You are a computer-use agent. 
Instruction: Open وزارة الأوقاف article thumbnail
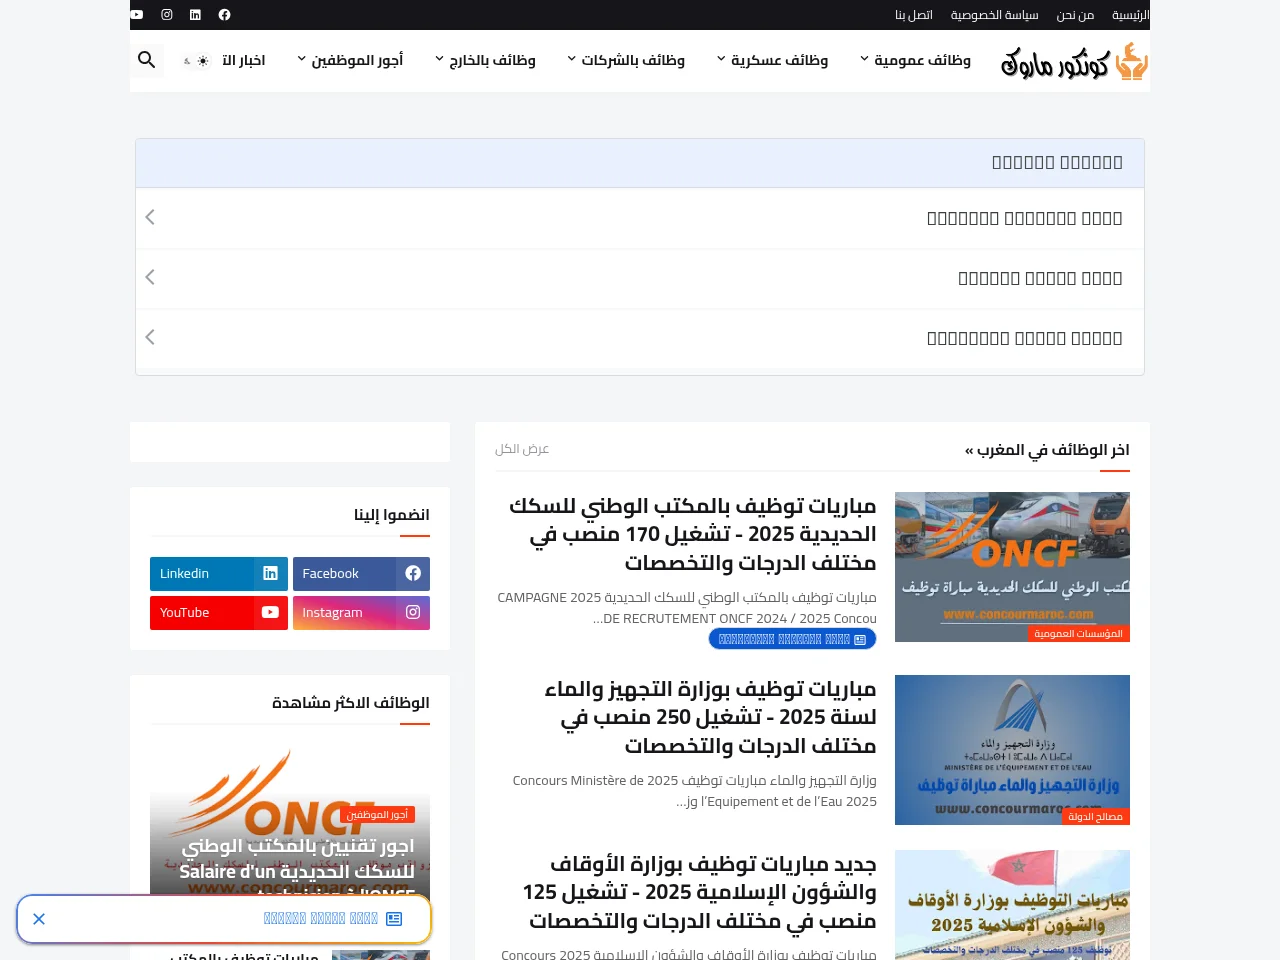coord(1012,905)
